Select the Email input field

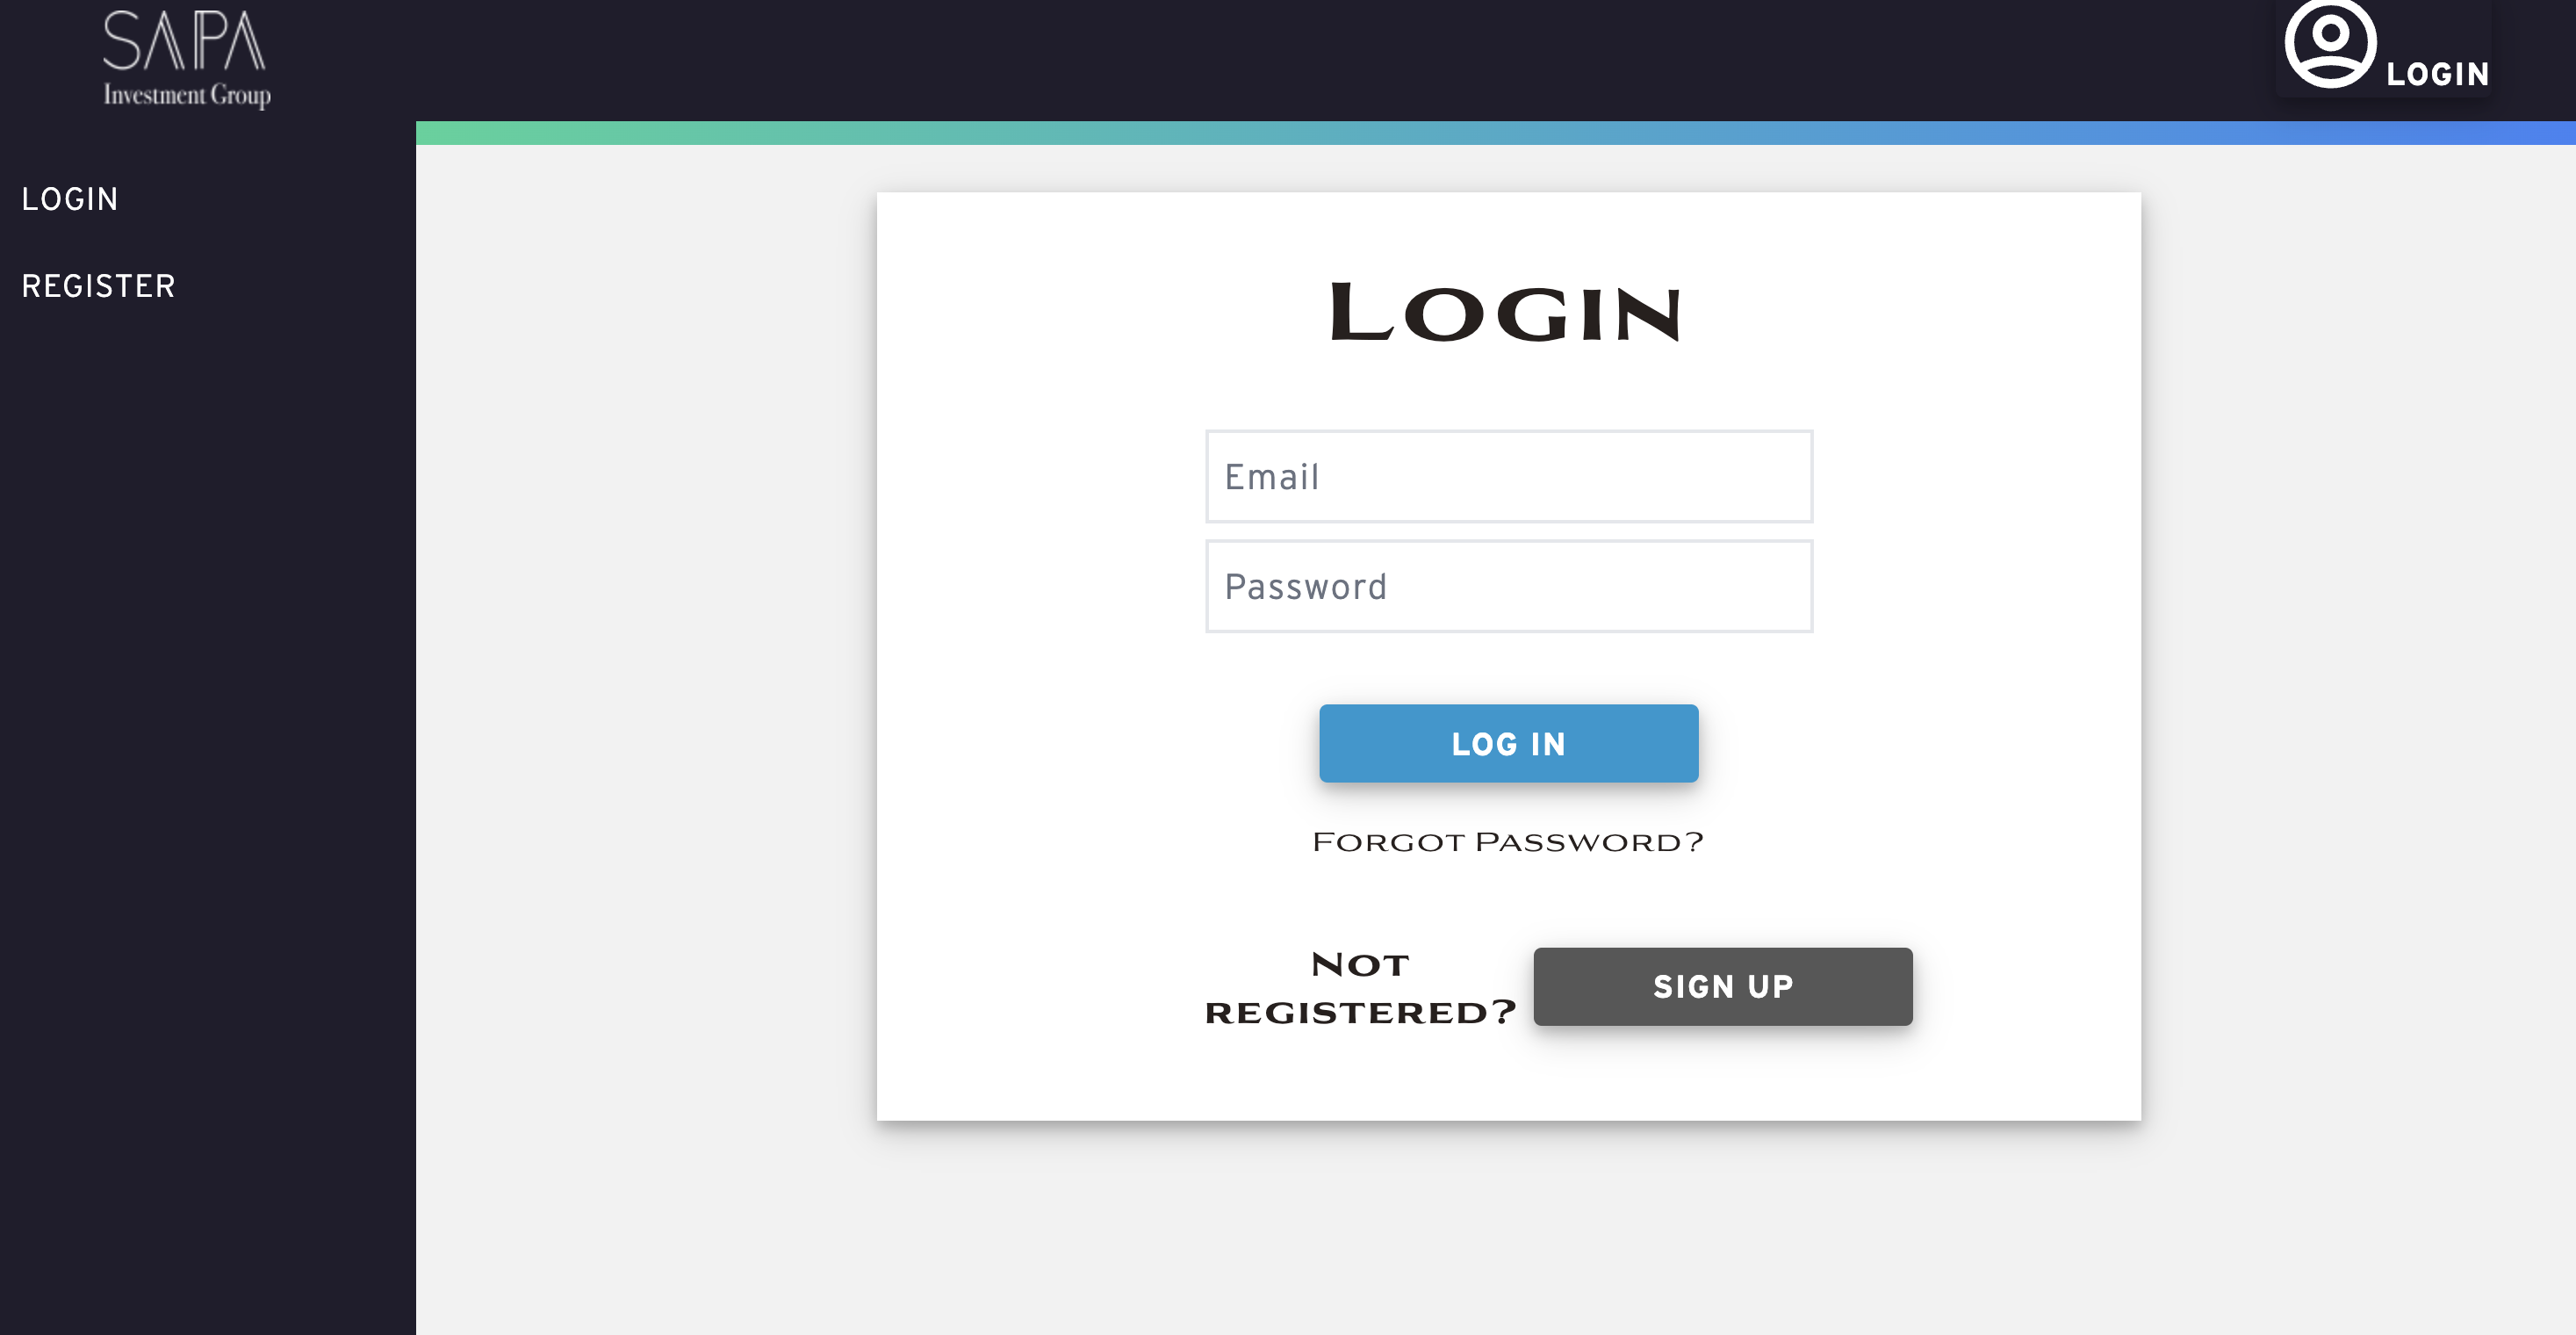pyautogui.click(x=1507, y=475)
